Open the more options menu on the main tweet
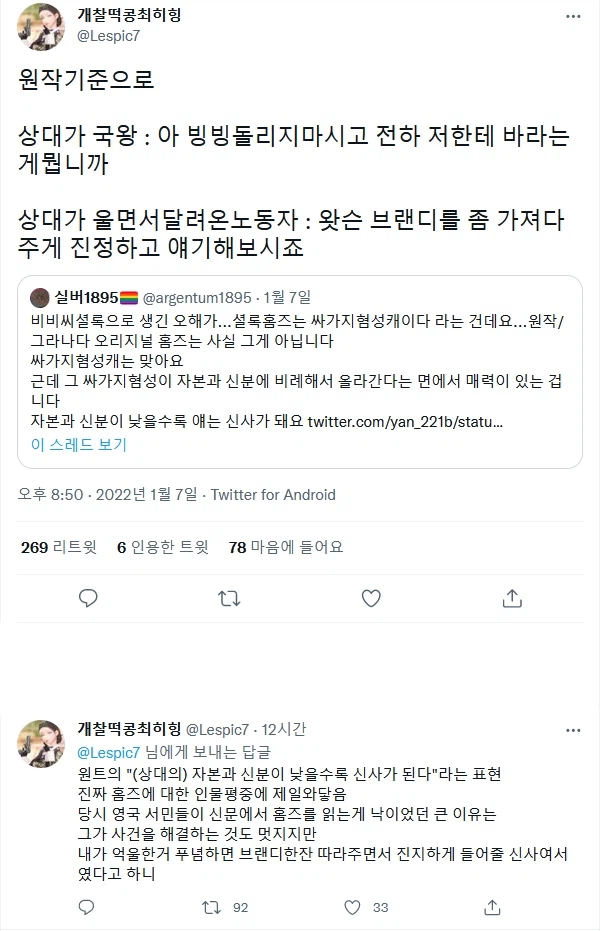The width and height of the screenshot is (604, 931). point(573,14)
